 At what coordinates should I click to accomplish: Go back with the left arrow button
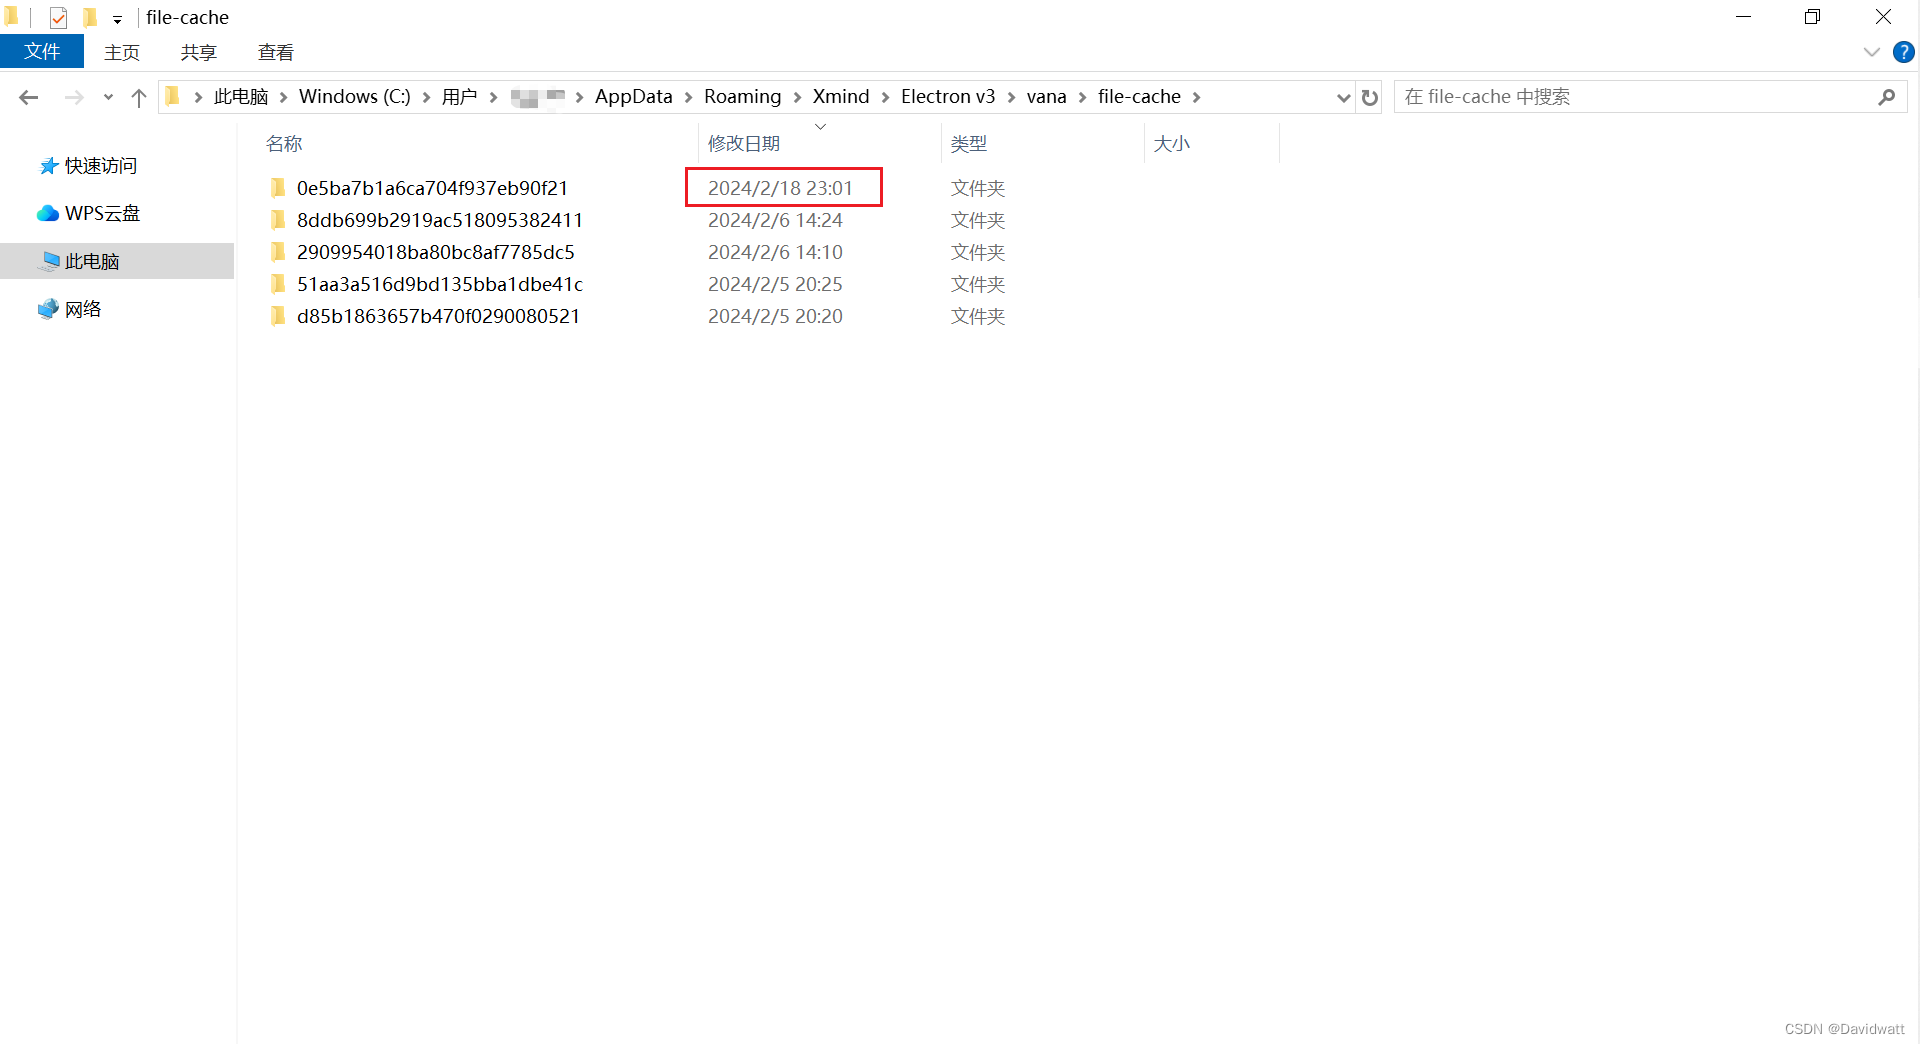pos(29,97)
